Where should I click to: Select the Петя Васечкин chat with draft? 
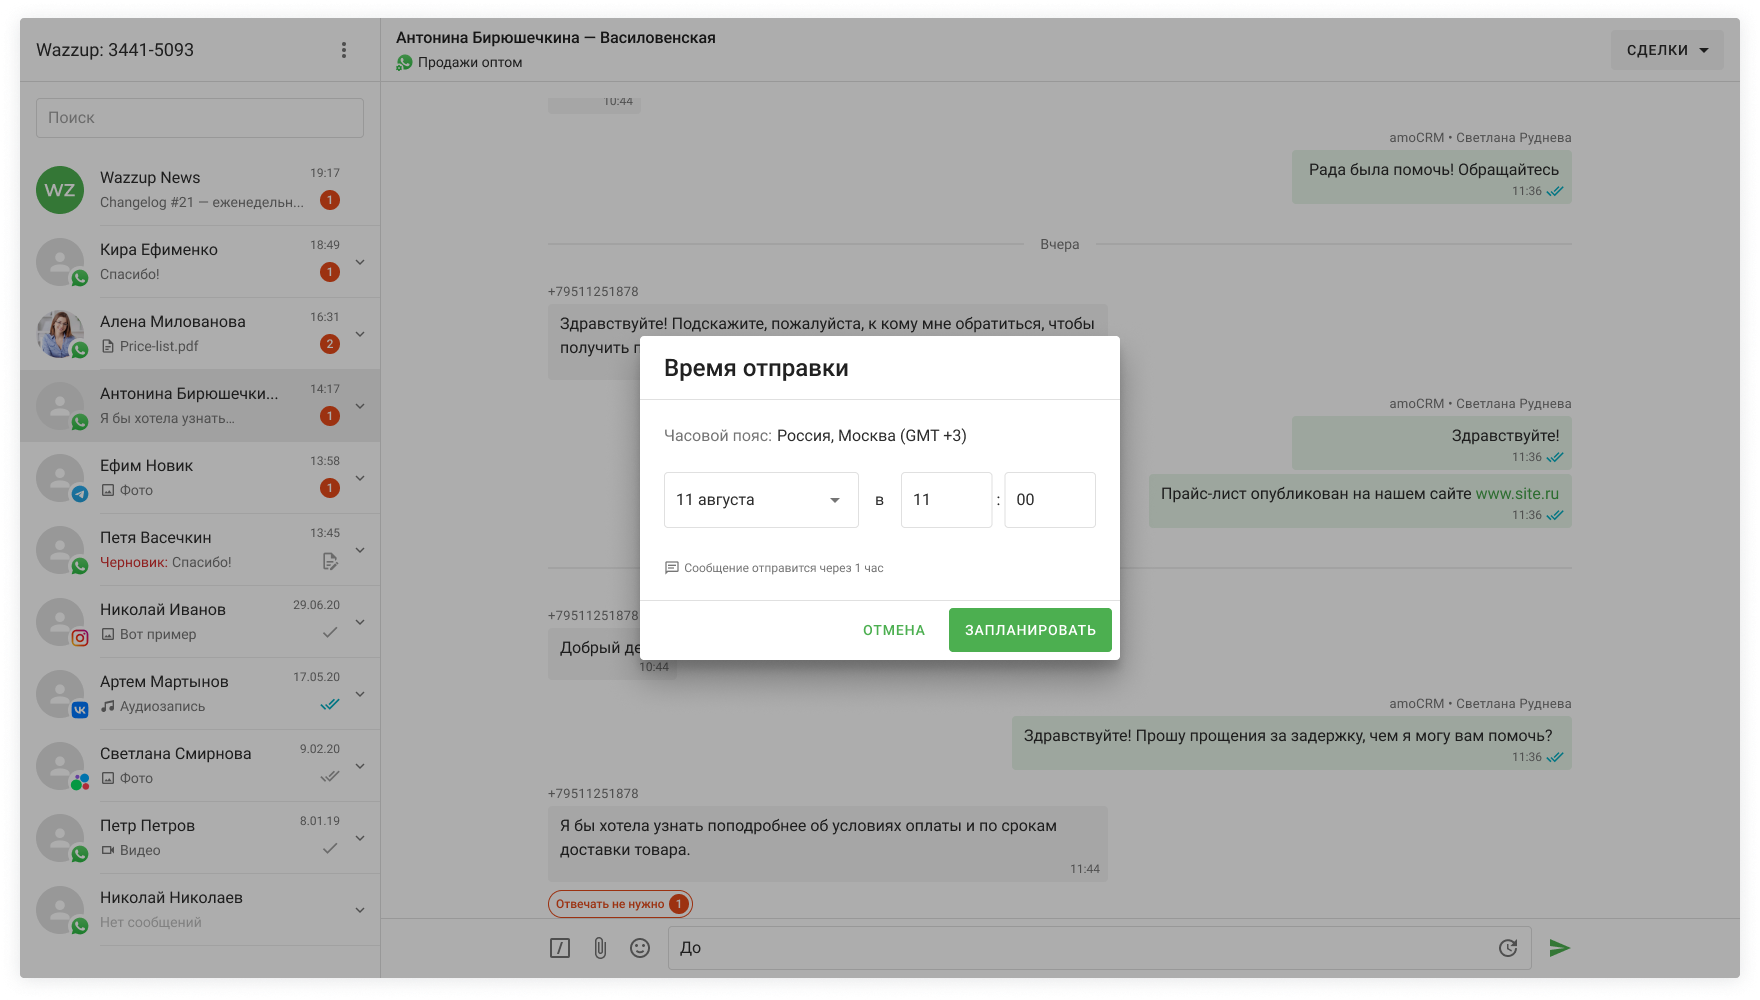click(x=200, y=550)
